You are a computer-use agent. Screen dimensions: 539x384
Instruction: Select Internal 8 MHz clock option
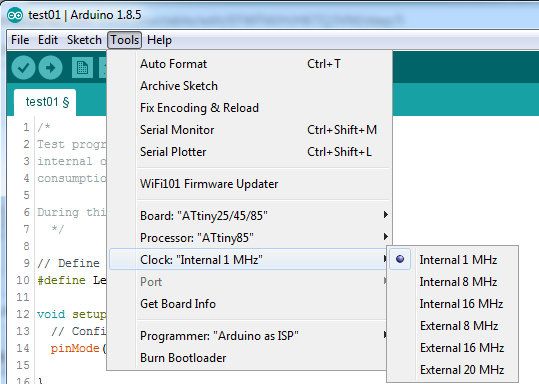pyautogui.click(x=452, y=282)
